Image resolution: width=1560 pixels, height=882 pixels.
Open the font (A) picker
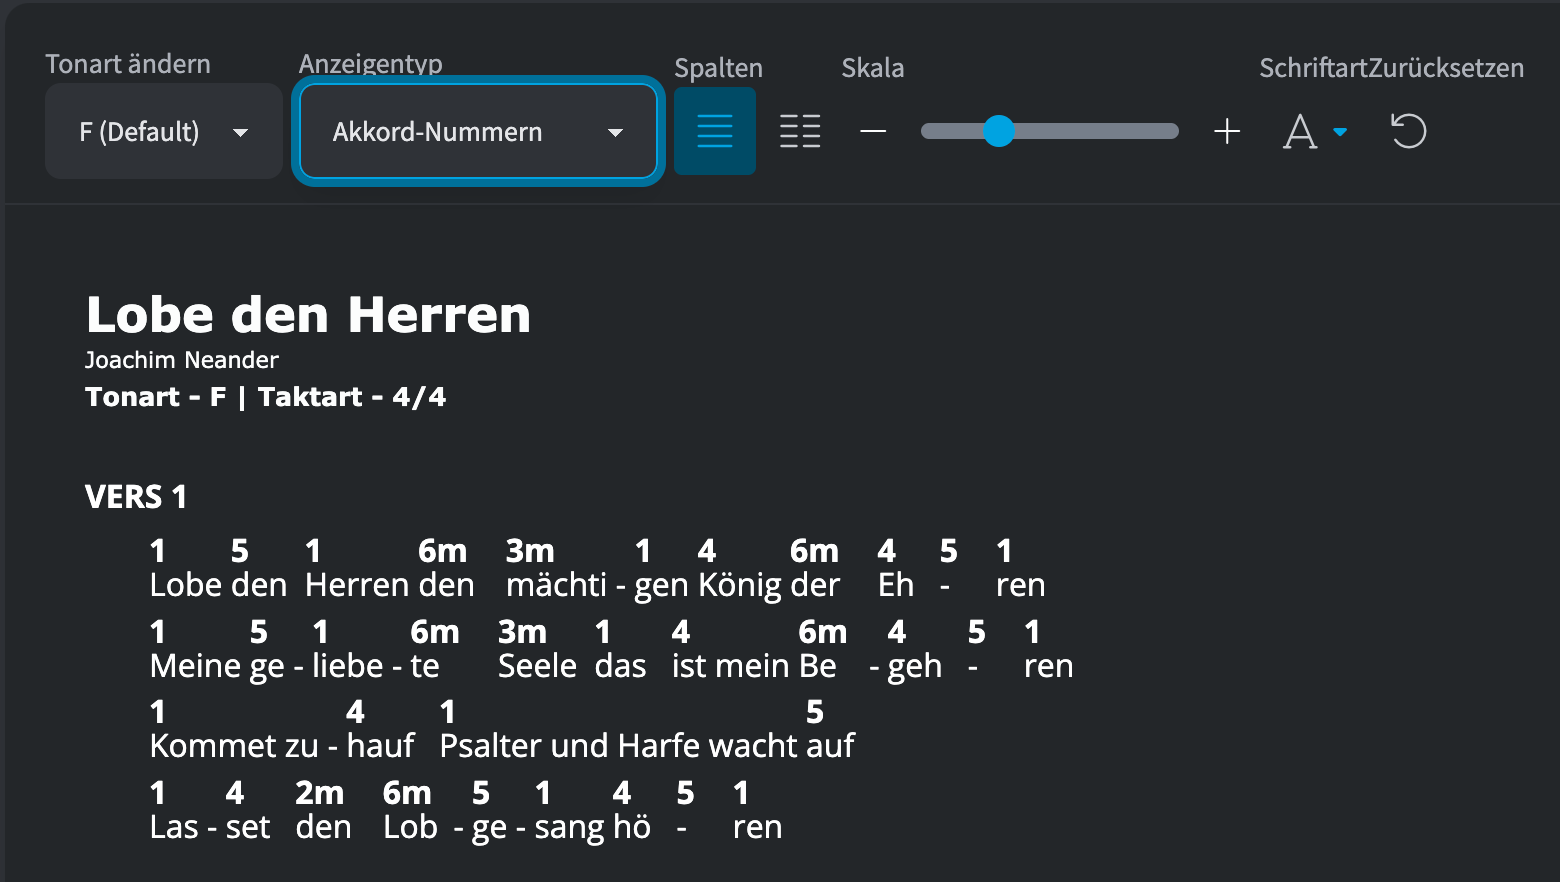(x=1315, y=131)
